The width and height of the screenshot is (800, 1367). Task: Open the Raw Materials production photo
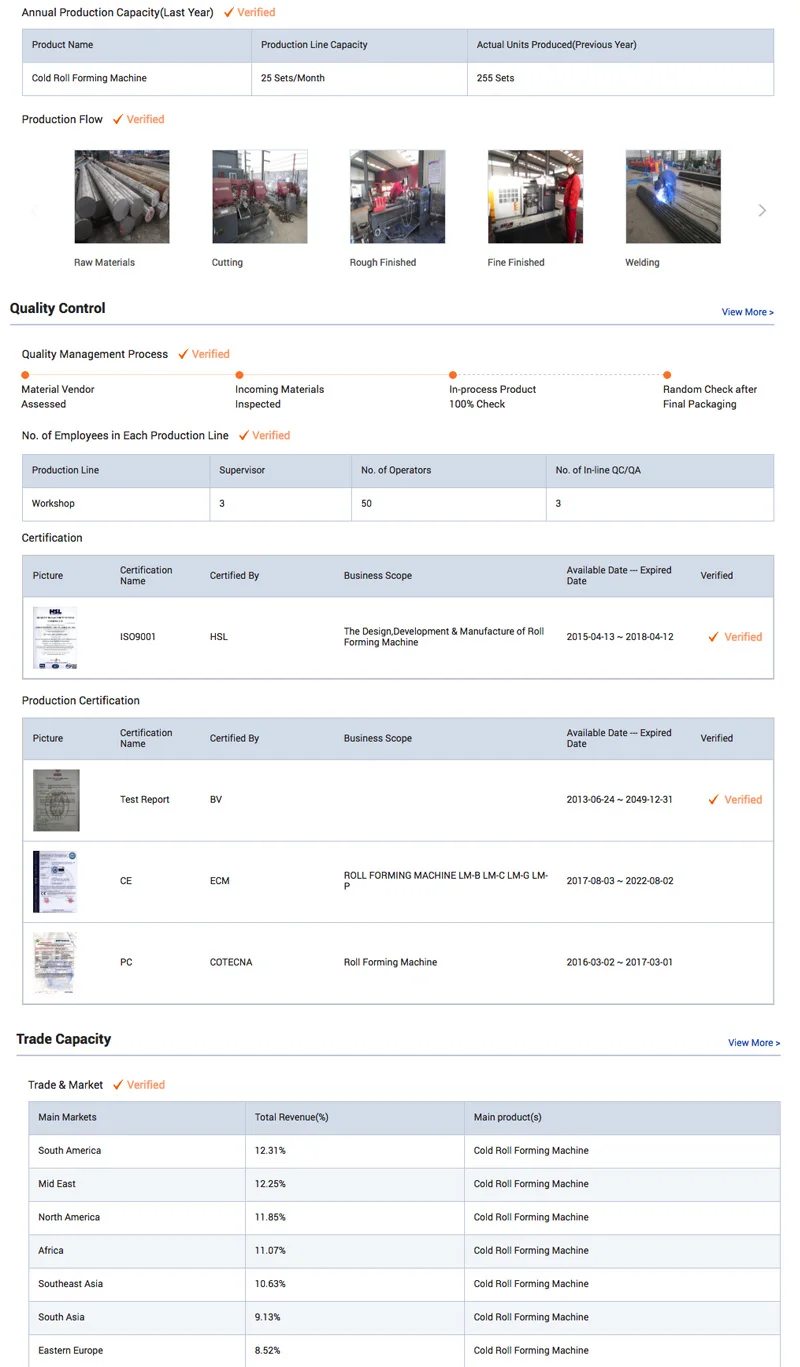click(122, 197)
